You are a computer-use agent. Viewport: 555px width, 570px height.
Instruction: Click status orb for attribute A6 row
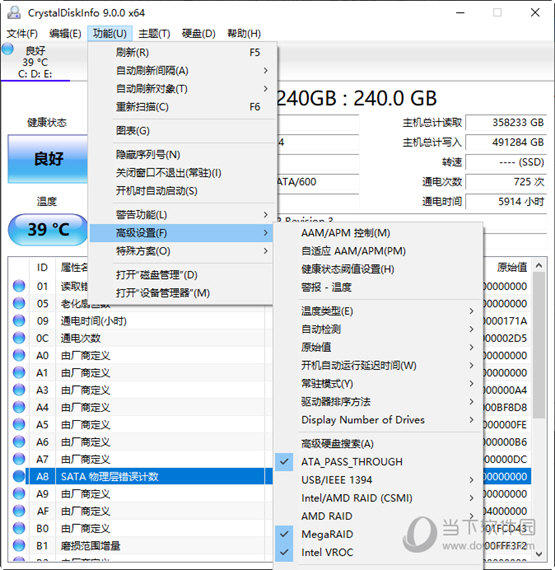19,442
